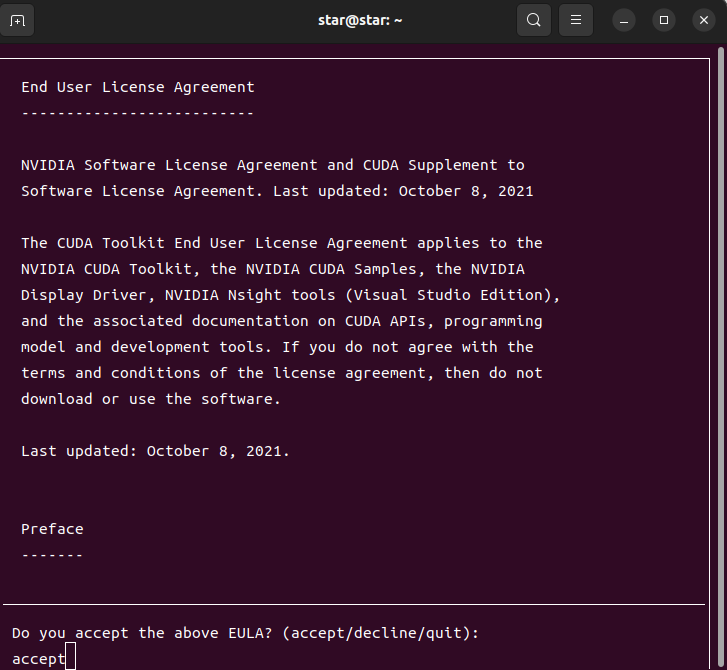Click the block cursor after 'accept'

pyautogui.click(x=70, y=656)
